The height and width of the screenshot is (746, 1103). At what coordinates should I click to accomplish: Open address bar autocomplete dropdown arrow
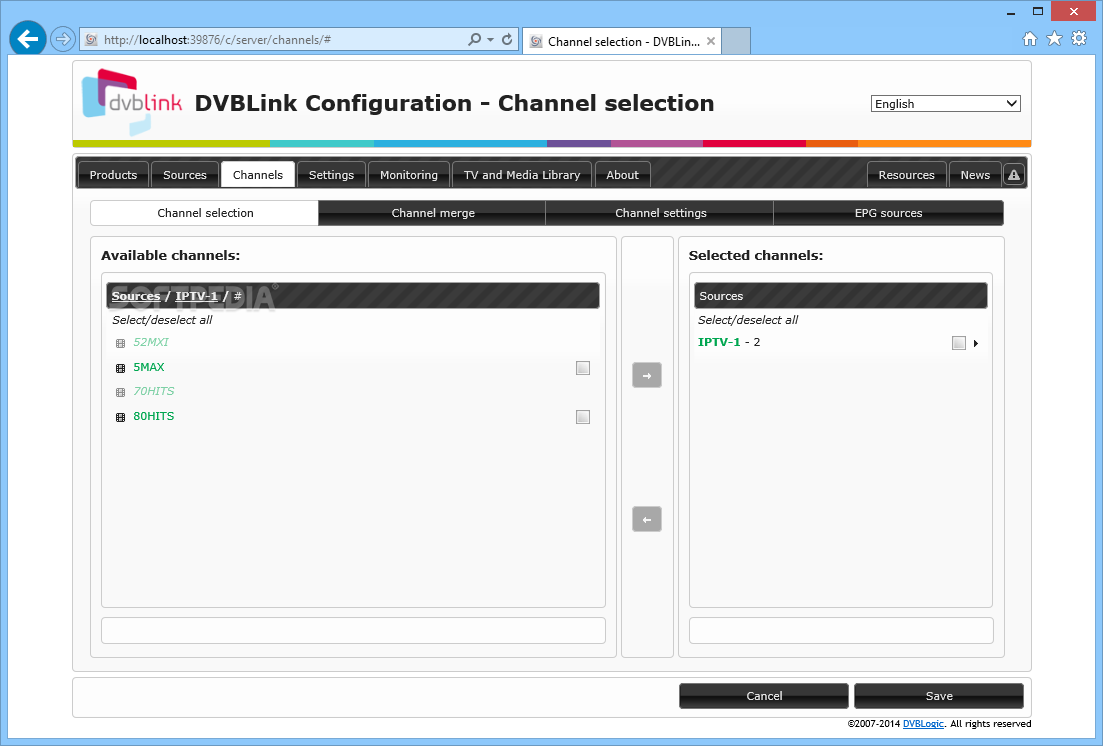[x=490, y=39]
